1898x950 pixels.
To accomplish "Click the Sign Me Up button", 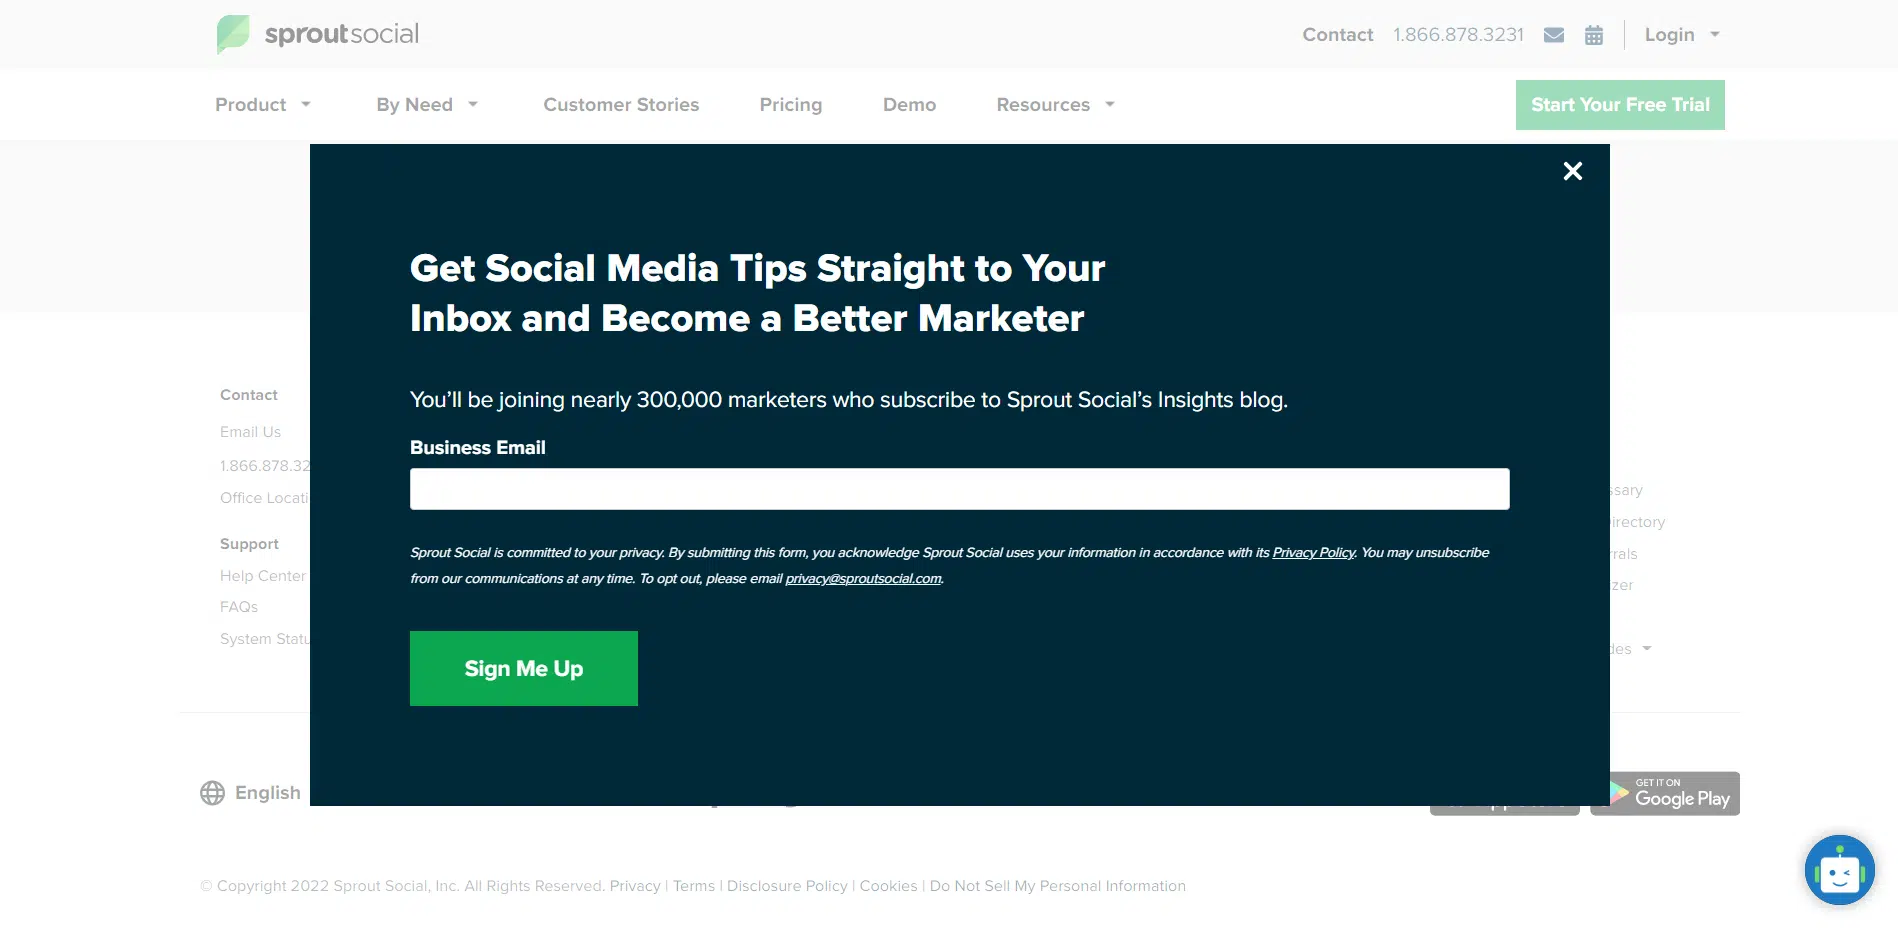I will pyautogui.click(x=524, y=668).
